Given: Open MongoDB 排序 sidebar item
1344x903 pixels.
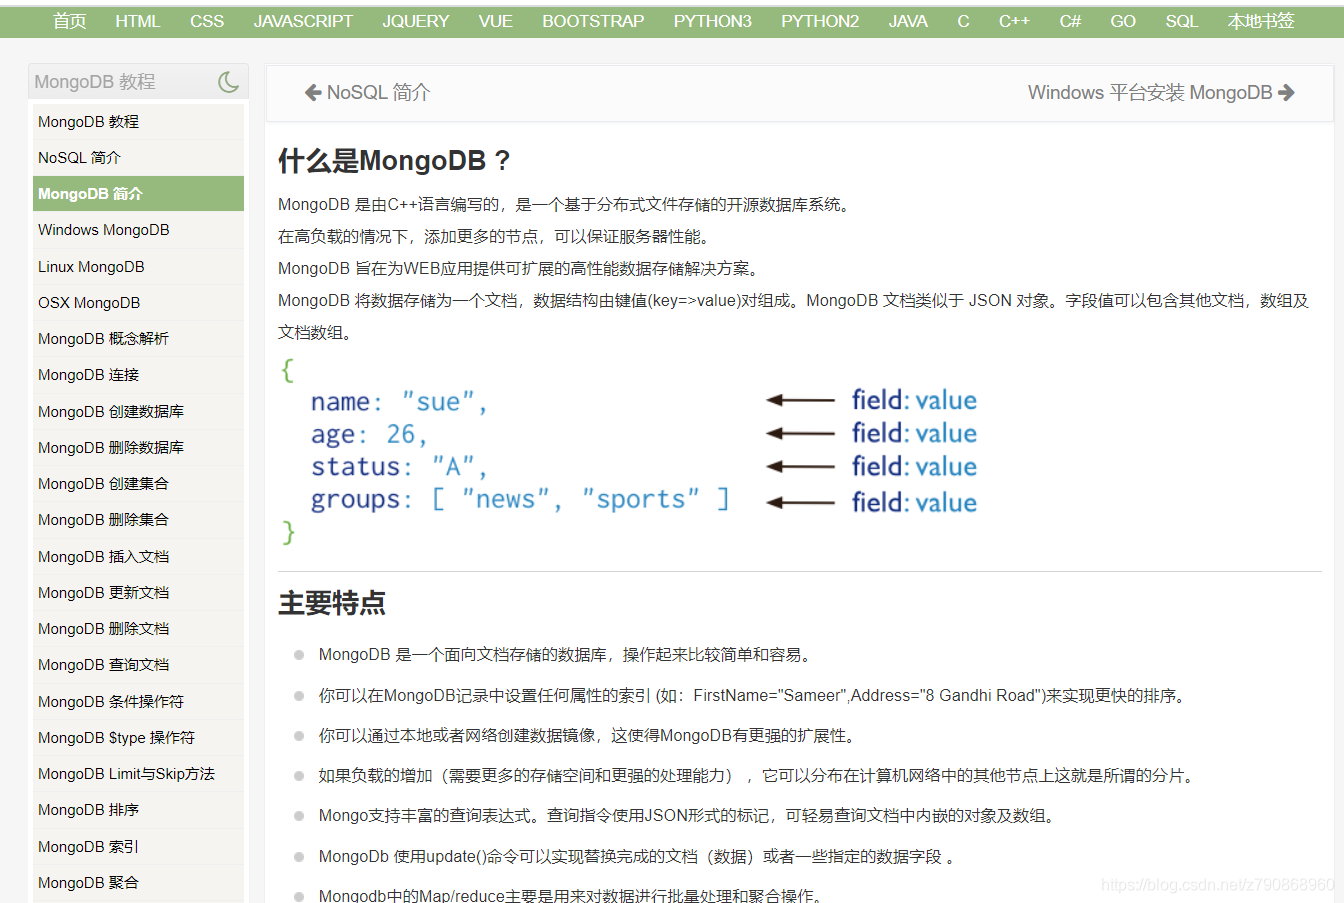Looking at the screenshot, I should coord(138,810).
